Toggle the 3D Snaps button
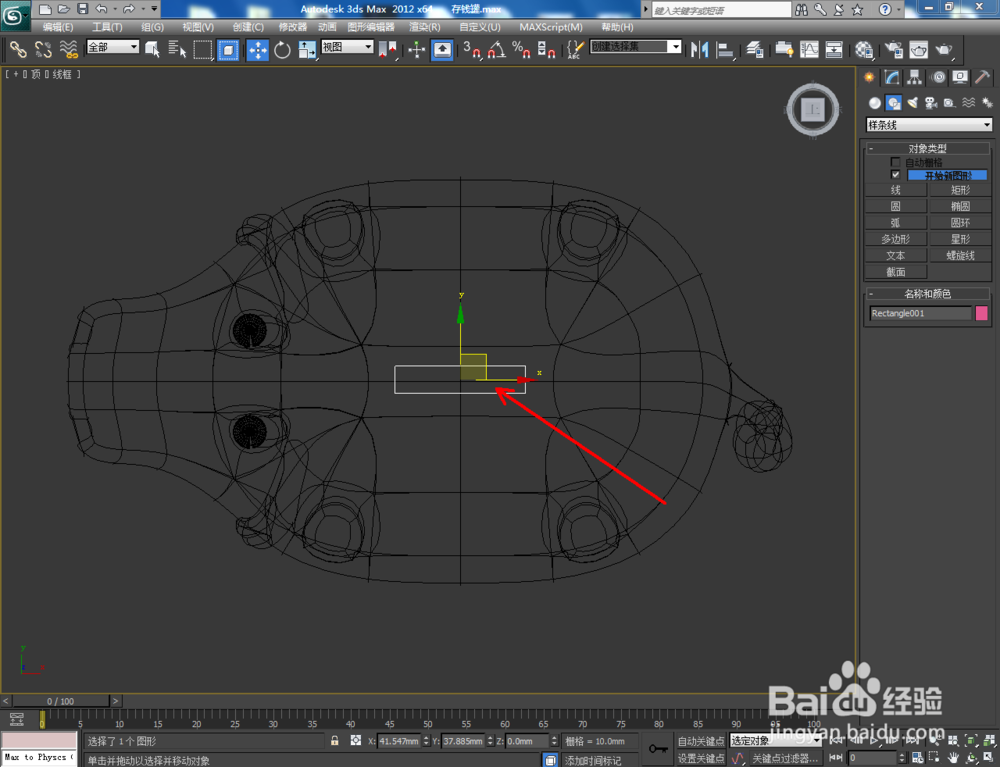This screenshot has width=1000, height=767. point(472,49)
